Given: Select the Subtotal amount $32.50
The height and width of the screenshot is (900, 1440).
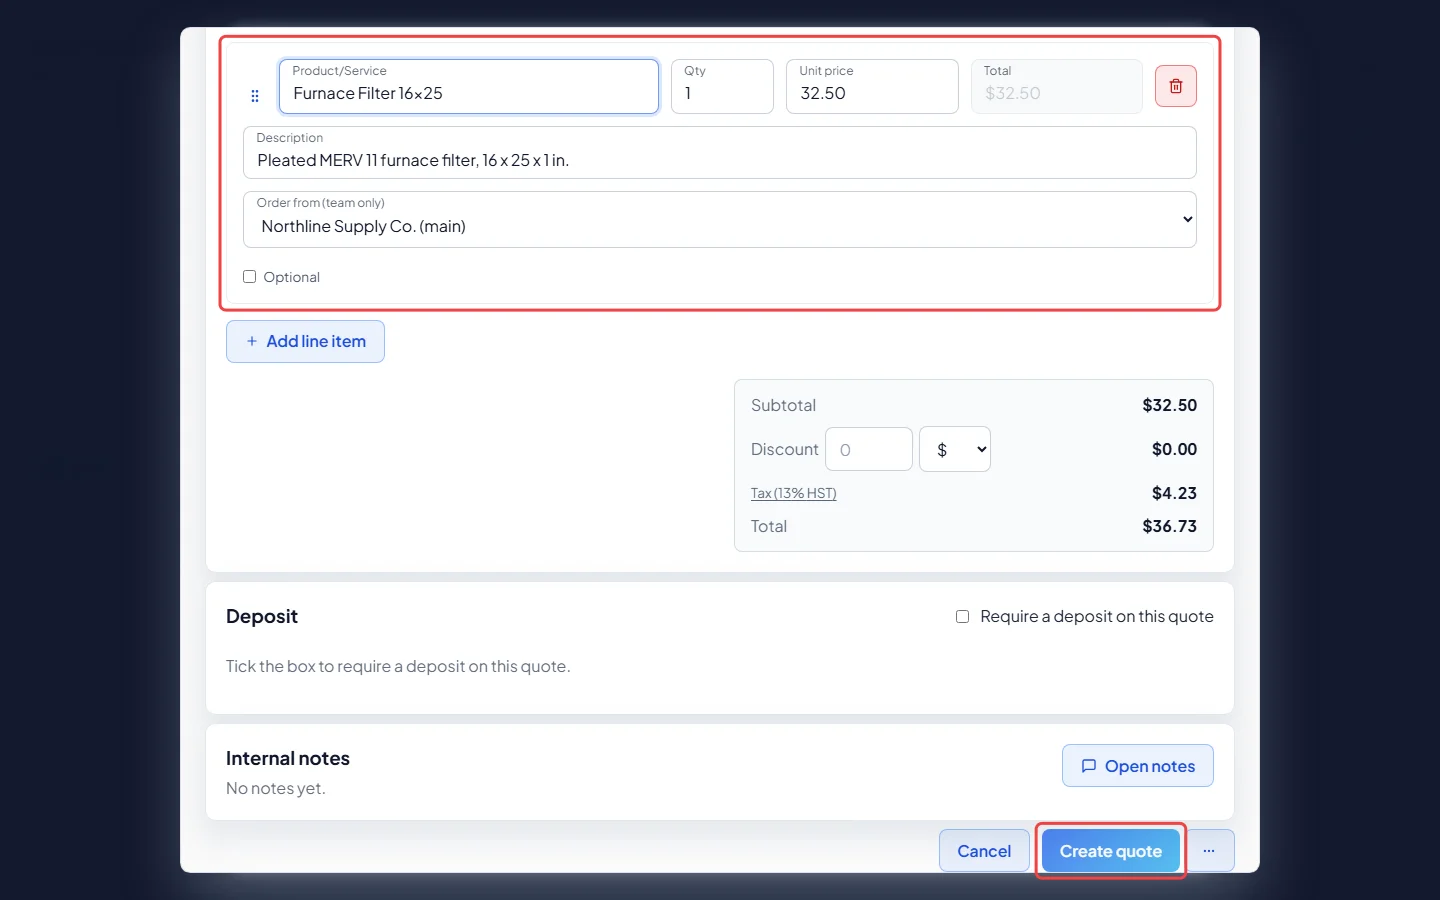Looking at the screenshot, I should pos(1170,405).
